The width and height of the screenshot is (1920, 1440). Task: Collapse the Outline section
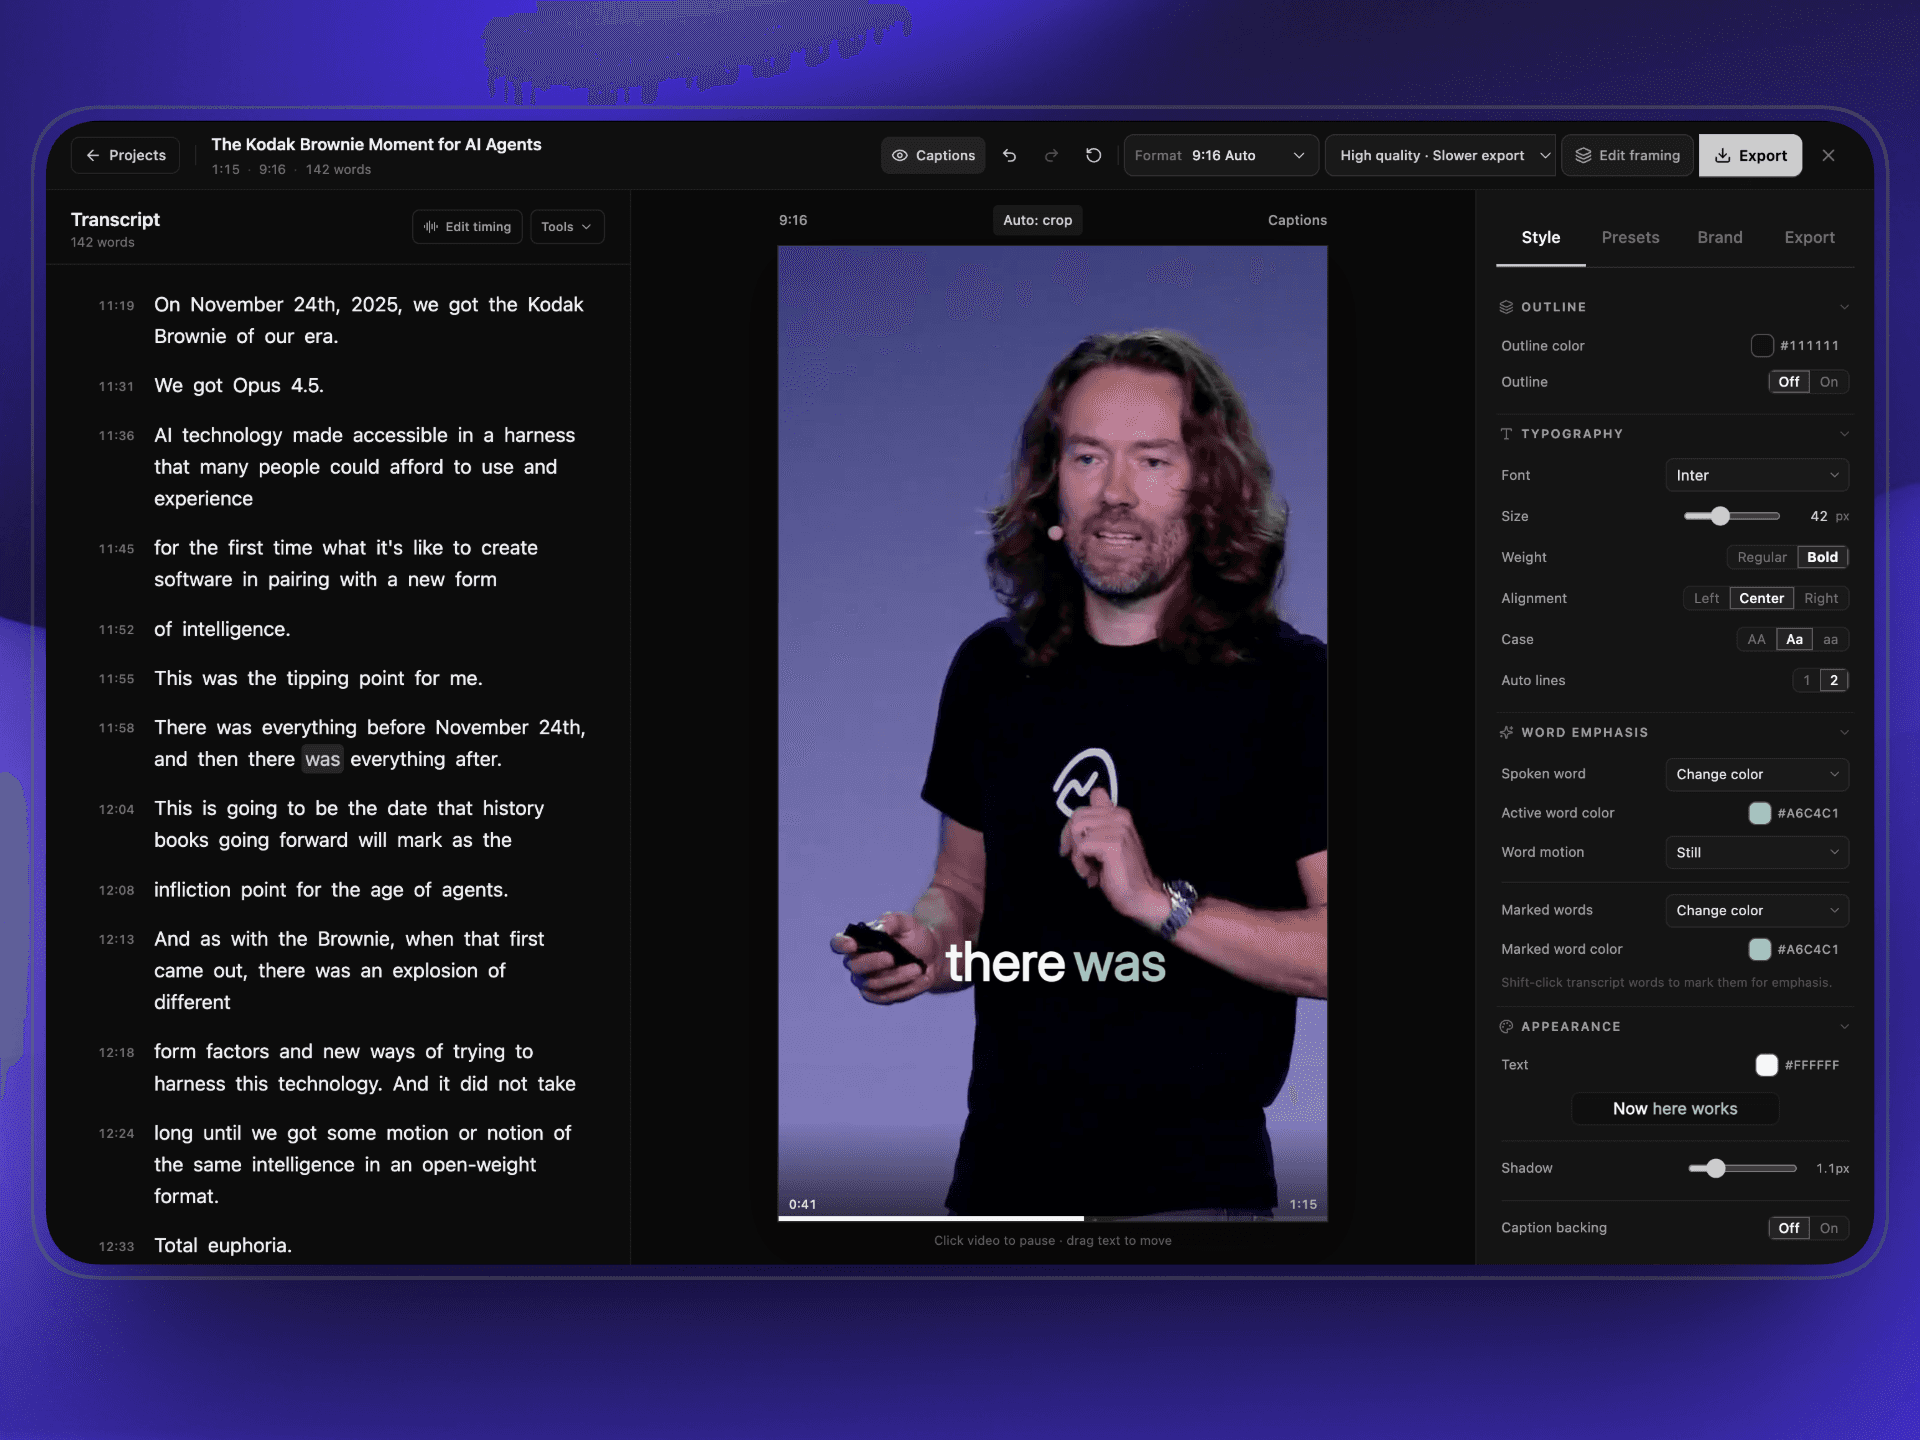tap(1844, 307)
